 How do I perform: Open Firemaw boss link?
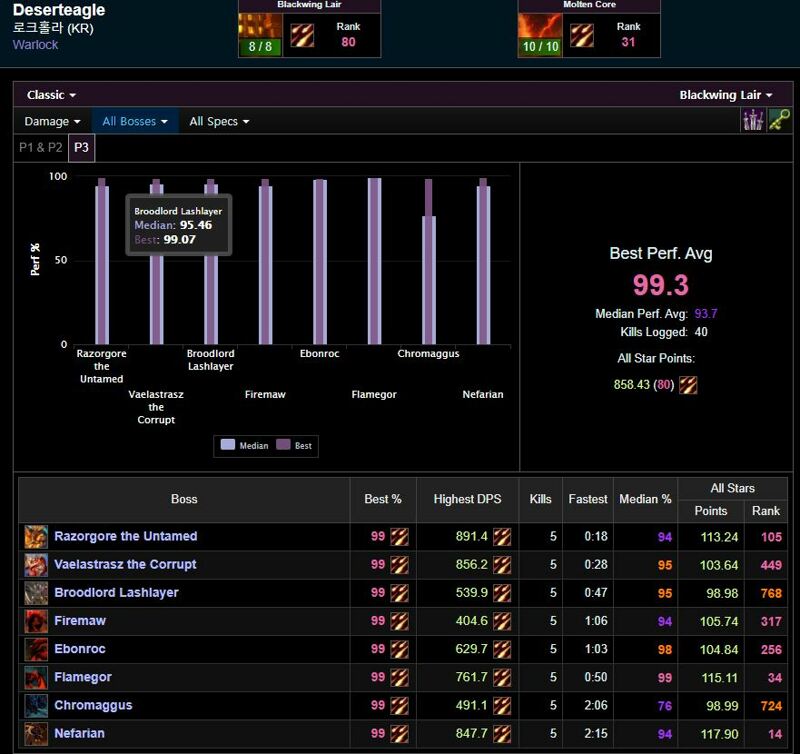point(80,621)
